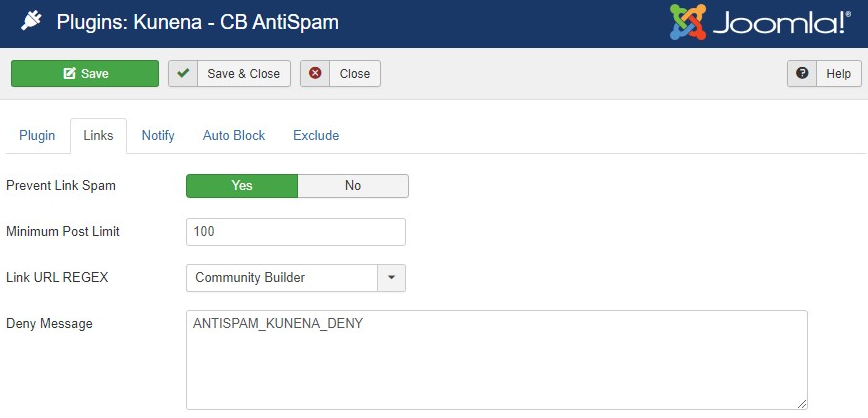
Task: Open the Notify tab
Action: click(158, 135)
